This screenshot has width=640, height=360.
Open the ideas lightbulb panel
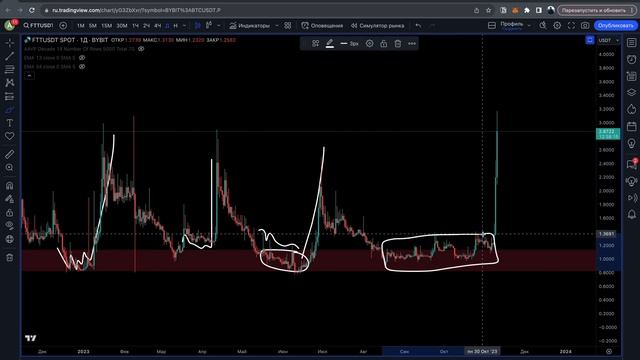point(631,143)
